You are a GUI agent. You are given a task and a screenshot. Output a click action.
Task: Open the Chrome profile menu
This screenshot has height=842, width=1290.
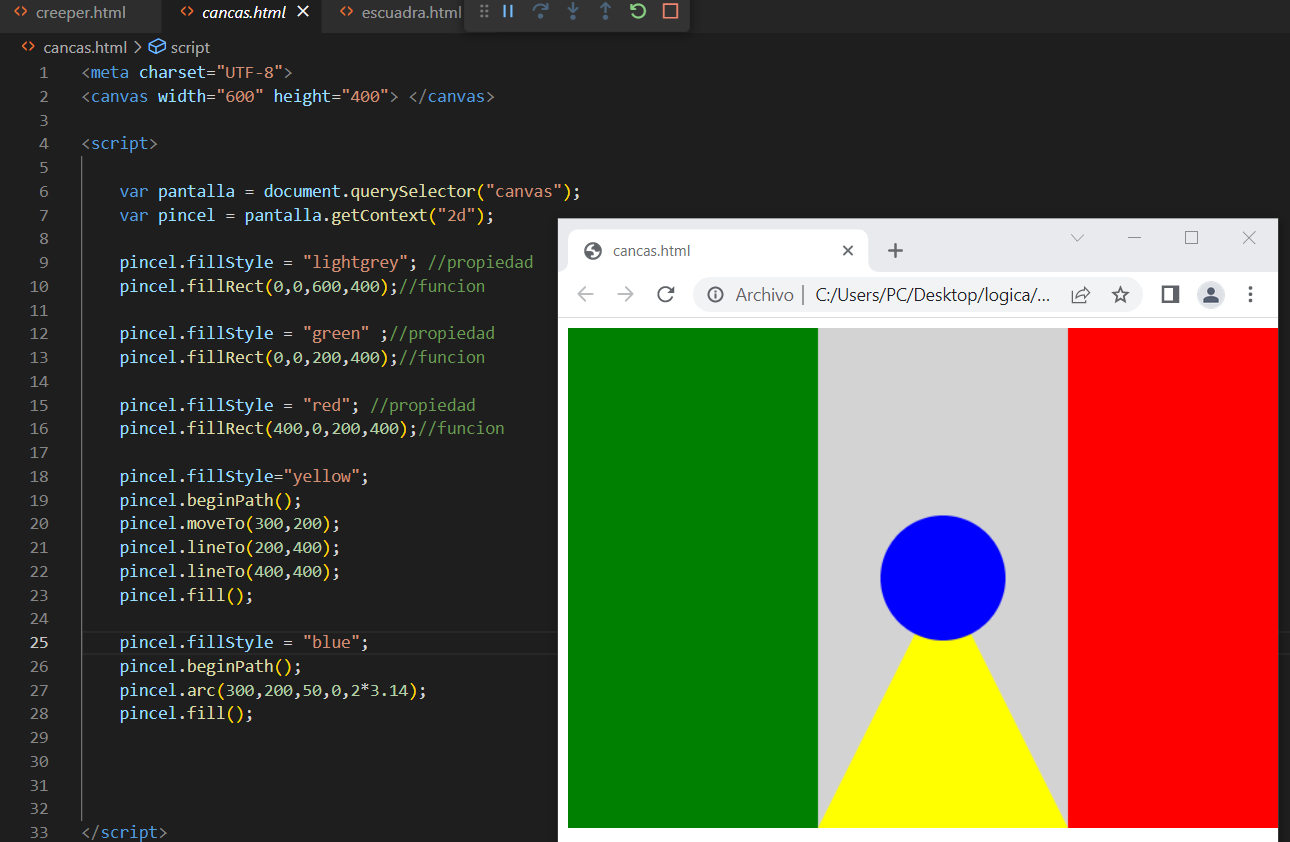point(1211,294)
